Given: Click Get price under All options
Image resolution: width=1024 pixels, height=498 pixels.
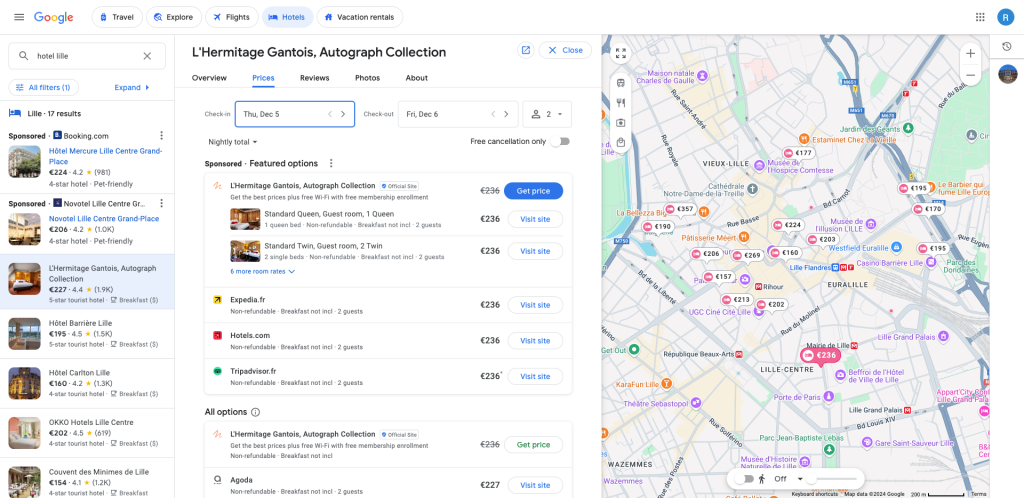Looking at the screenshot, I should [x=534, y=444].
